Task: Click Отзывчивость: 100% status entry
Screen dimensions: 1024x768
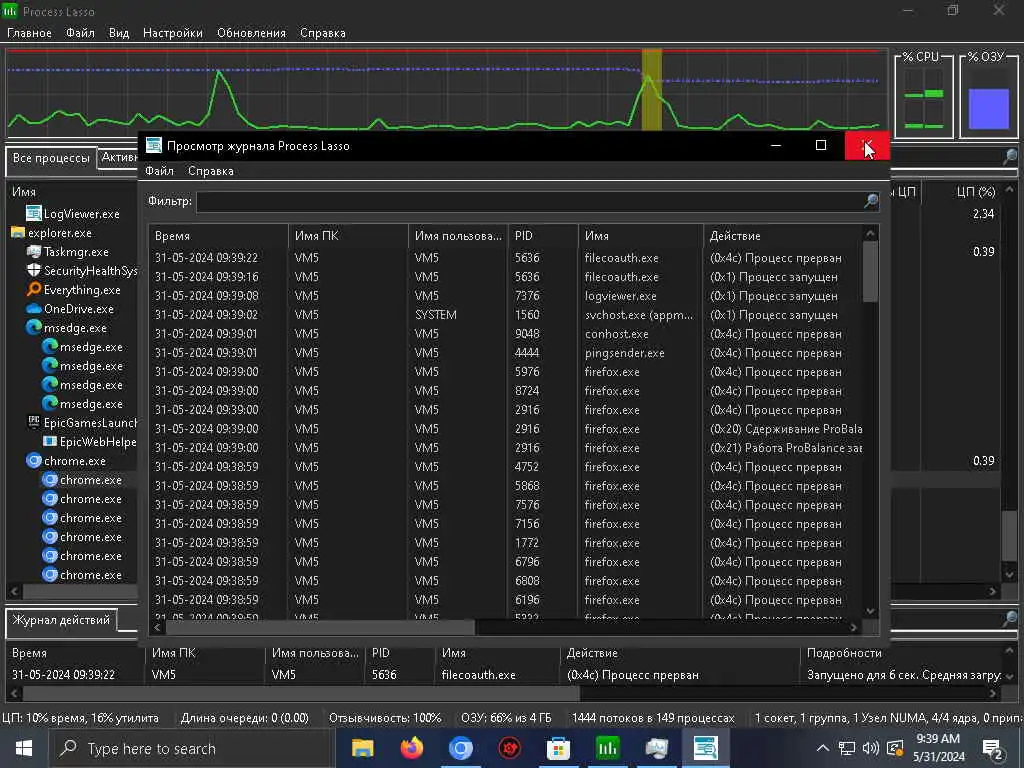Action: 385,718
